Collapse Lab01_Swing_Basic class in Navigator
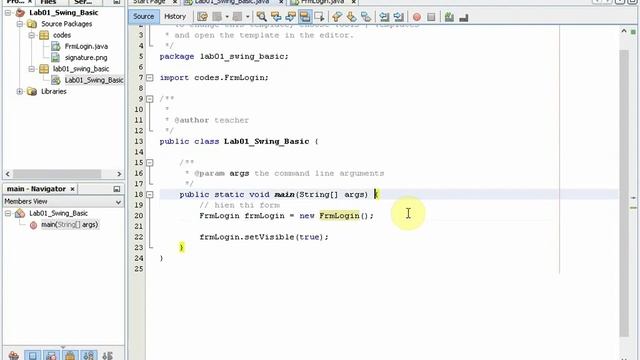Viewport: 640px width, 360px height. (x=8, y=213)
